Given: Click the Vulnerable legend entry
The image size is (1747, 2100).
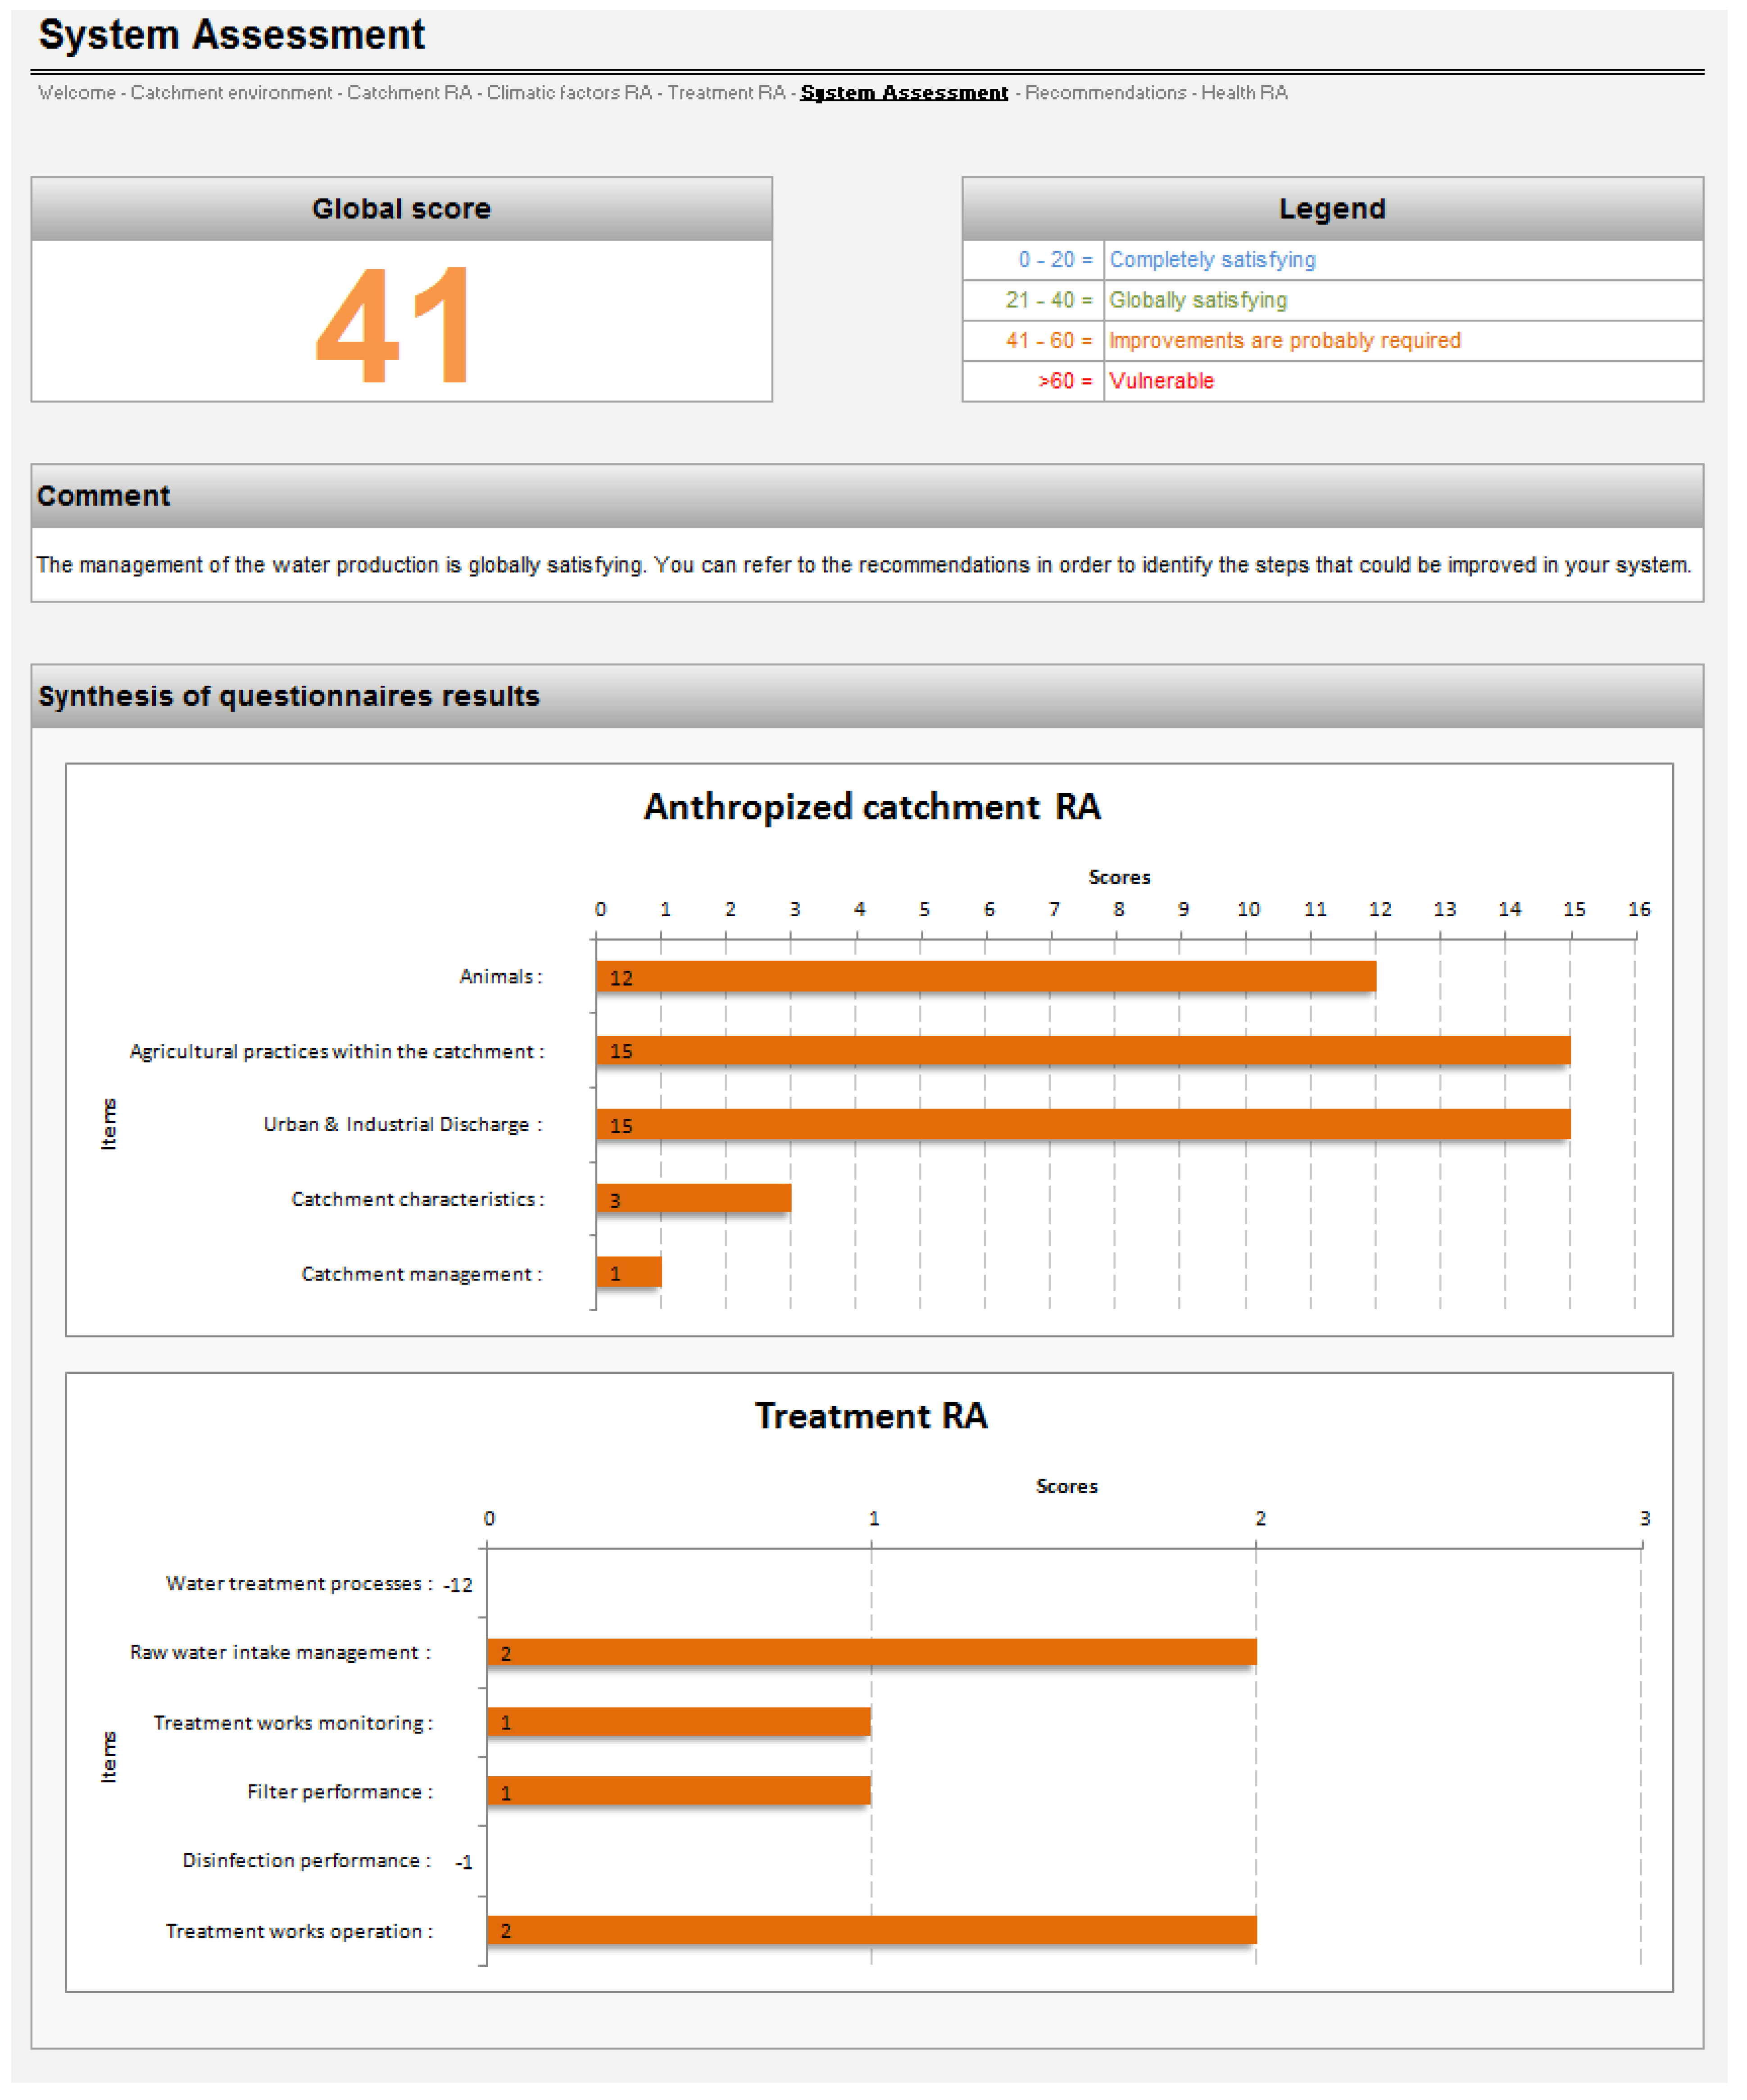Looking at the screenshot, I should (x=1162, y=381).
